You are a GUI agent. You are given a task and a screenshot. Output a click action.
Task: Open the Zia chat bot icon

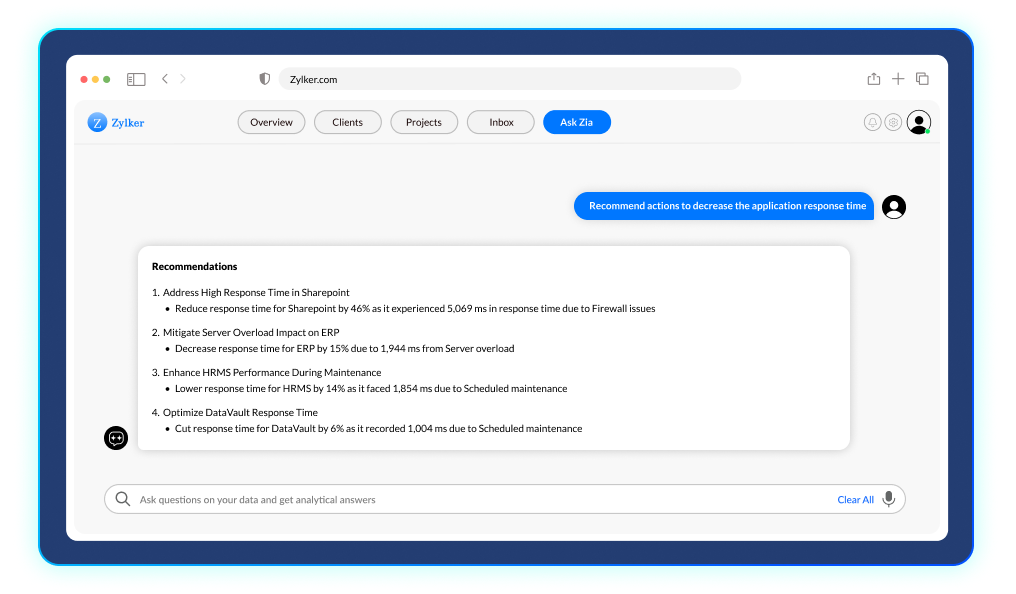coord(116,437)
